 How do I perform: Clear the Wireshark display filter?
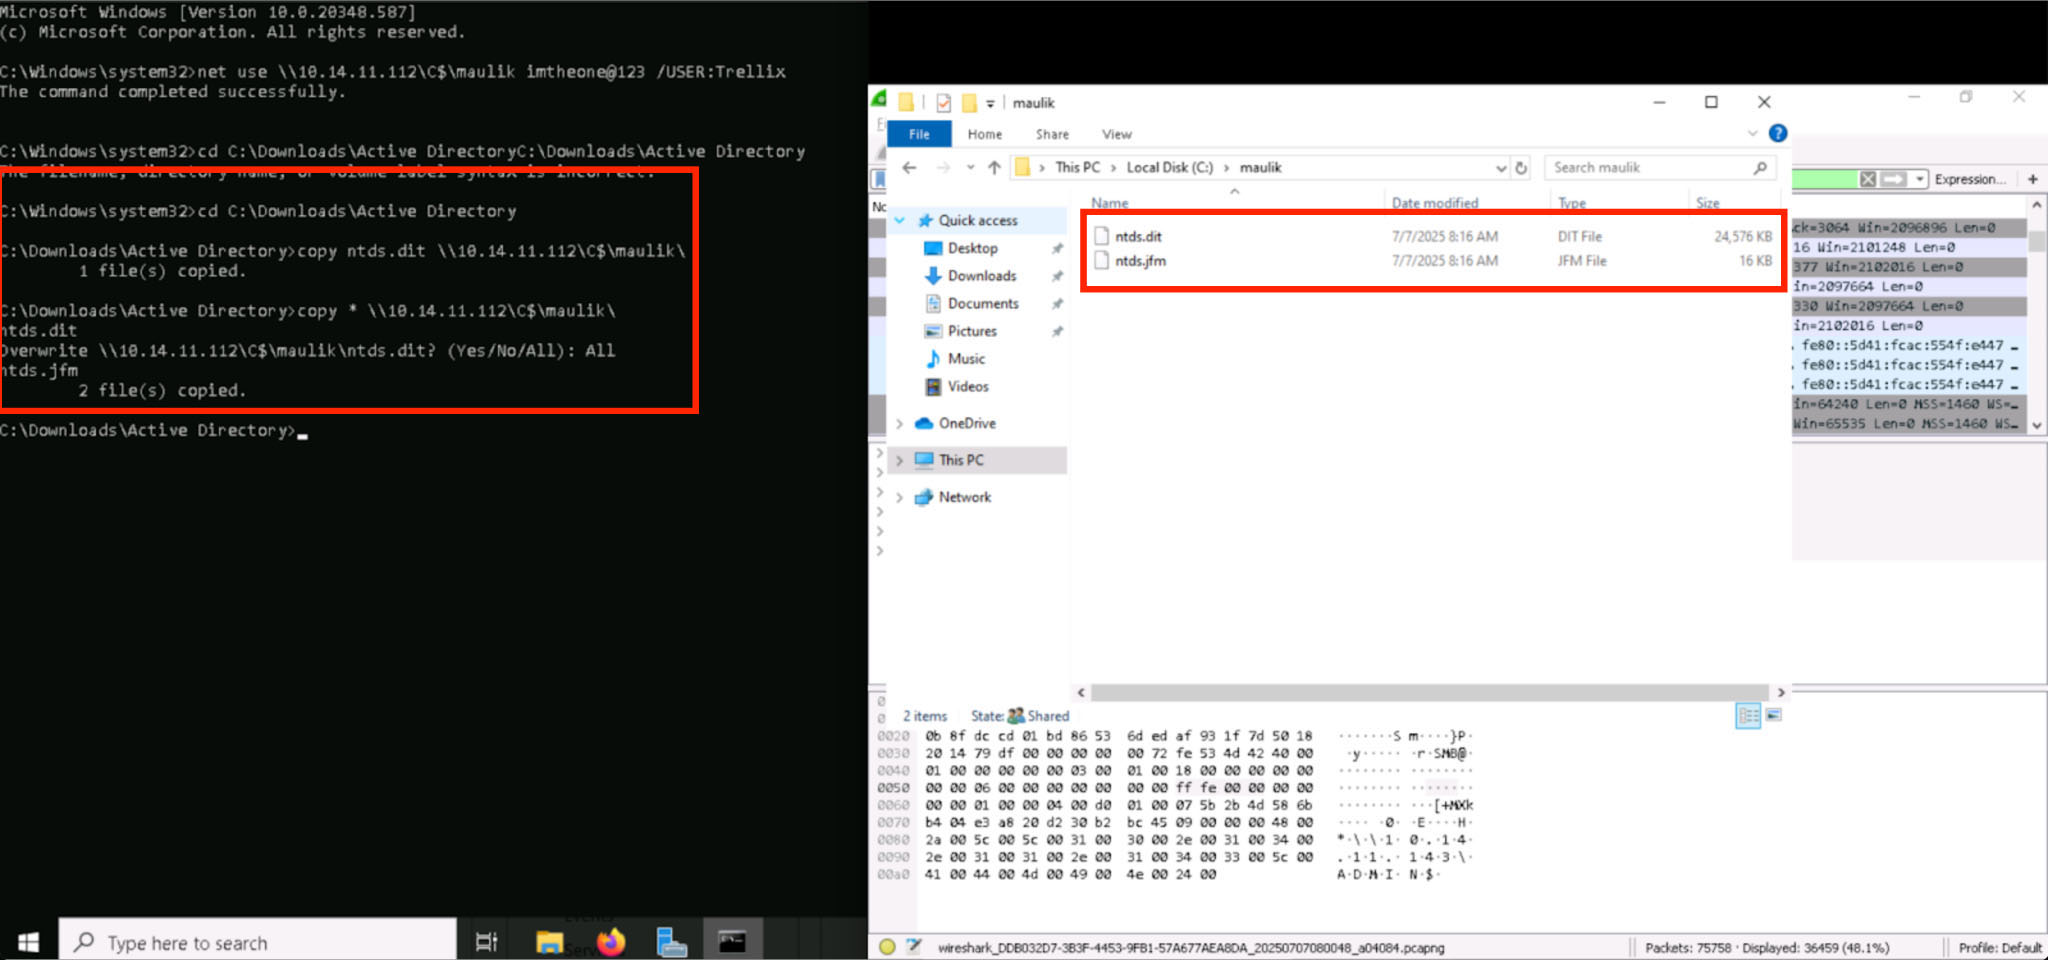(1867, 179)
